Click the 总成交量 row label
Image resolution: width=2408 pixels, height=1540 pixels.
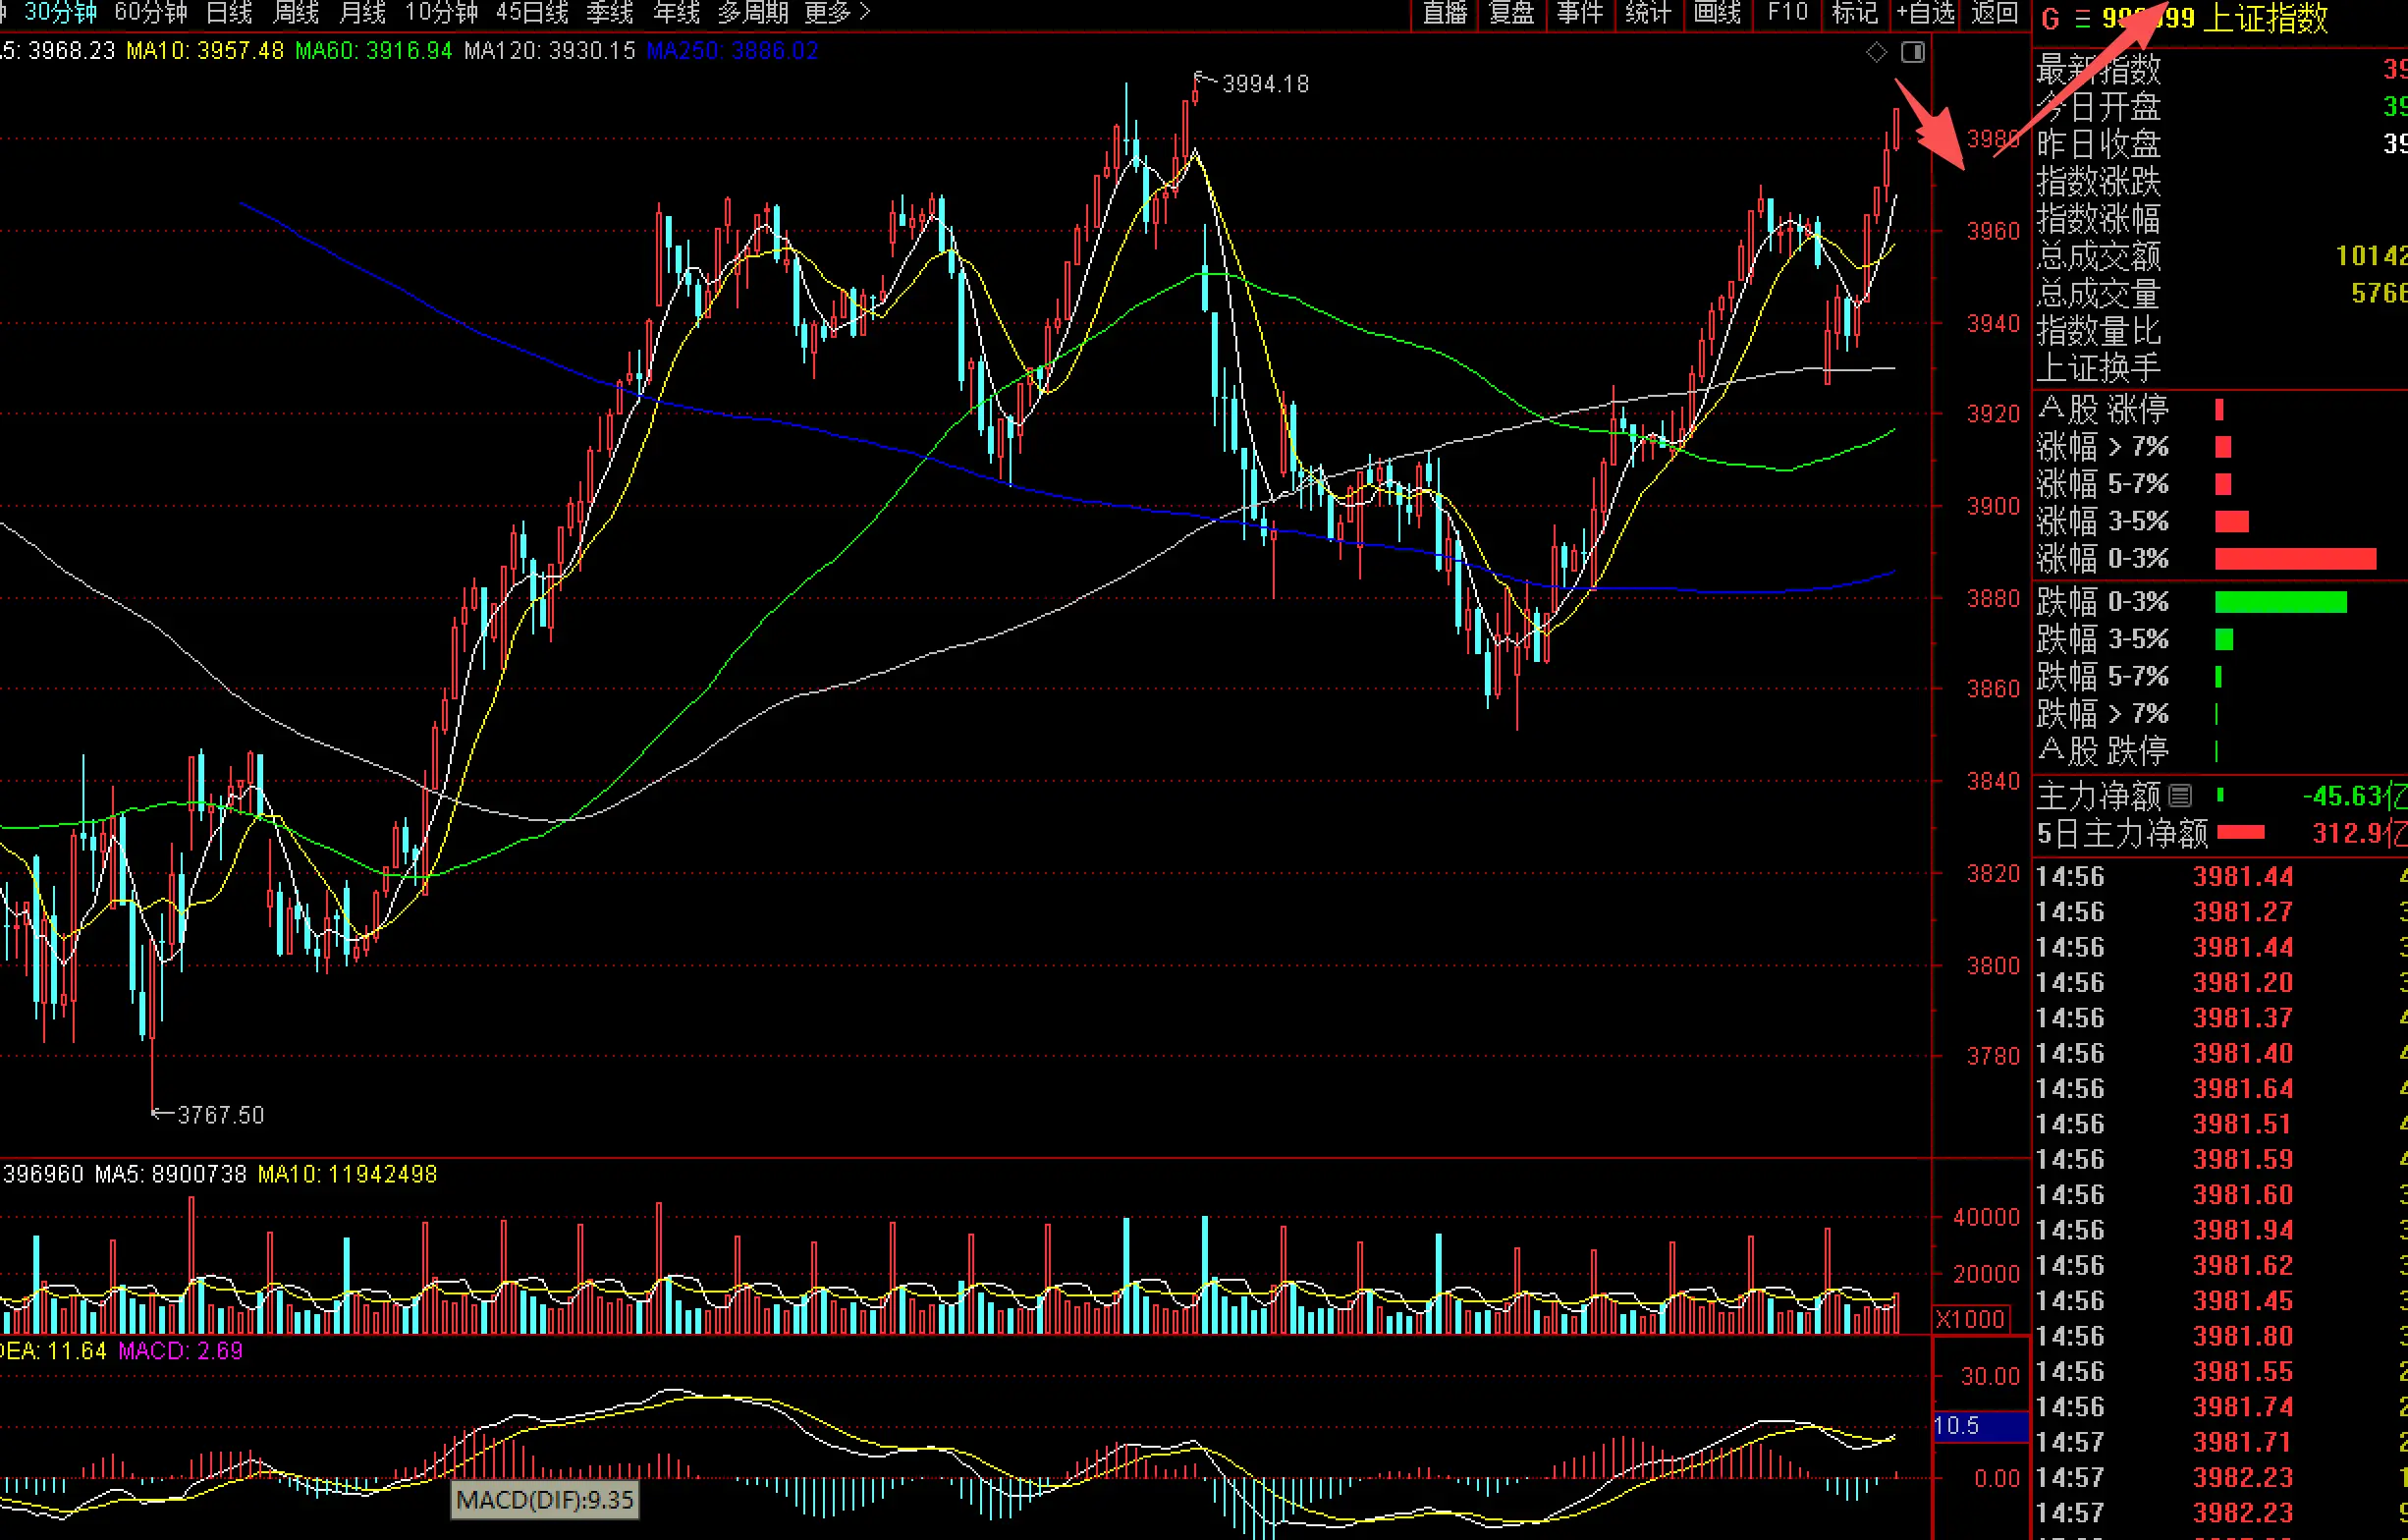pos(2099,293)
